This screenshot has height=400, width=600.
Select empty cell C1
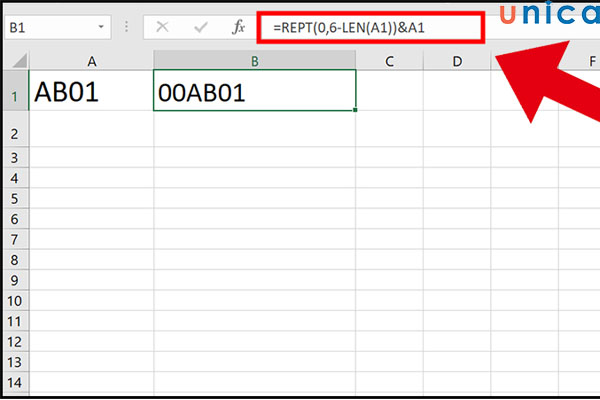(x=389, y=92)
